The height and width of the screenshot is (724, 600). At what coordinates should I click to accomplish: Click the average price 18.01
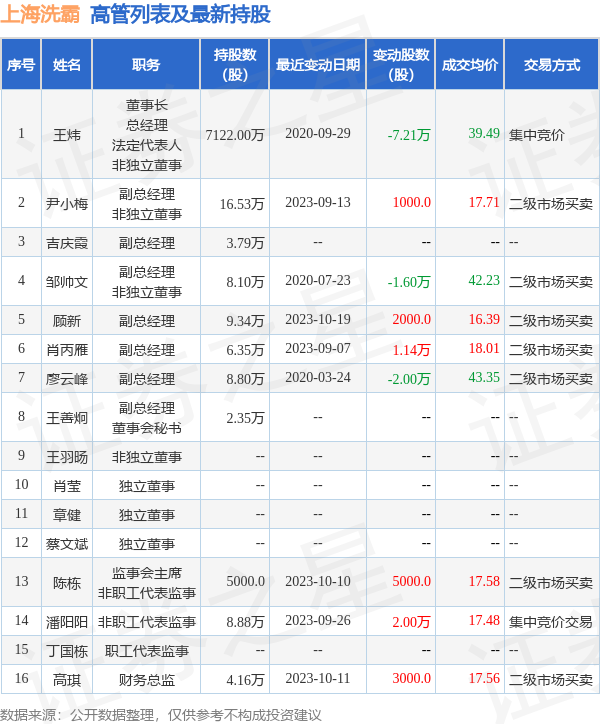tap(484, 348)
